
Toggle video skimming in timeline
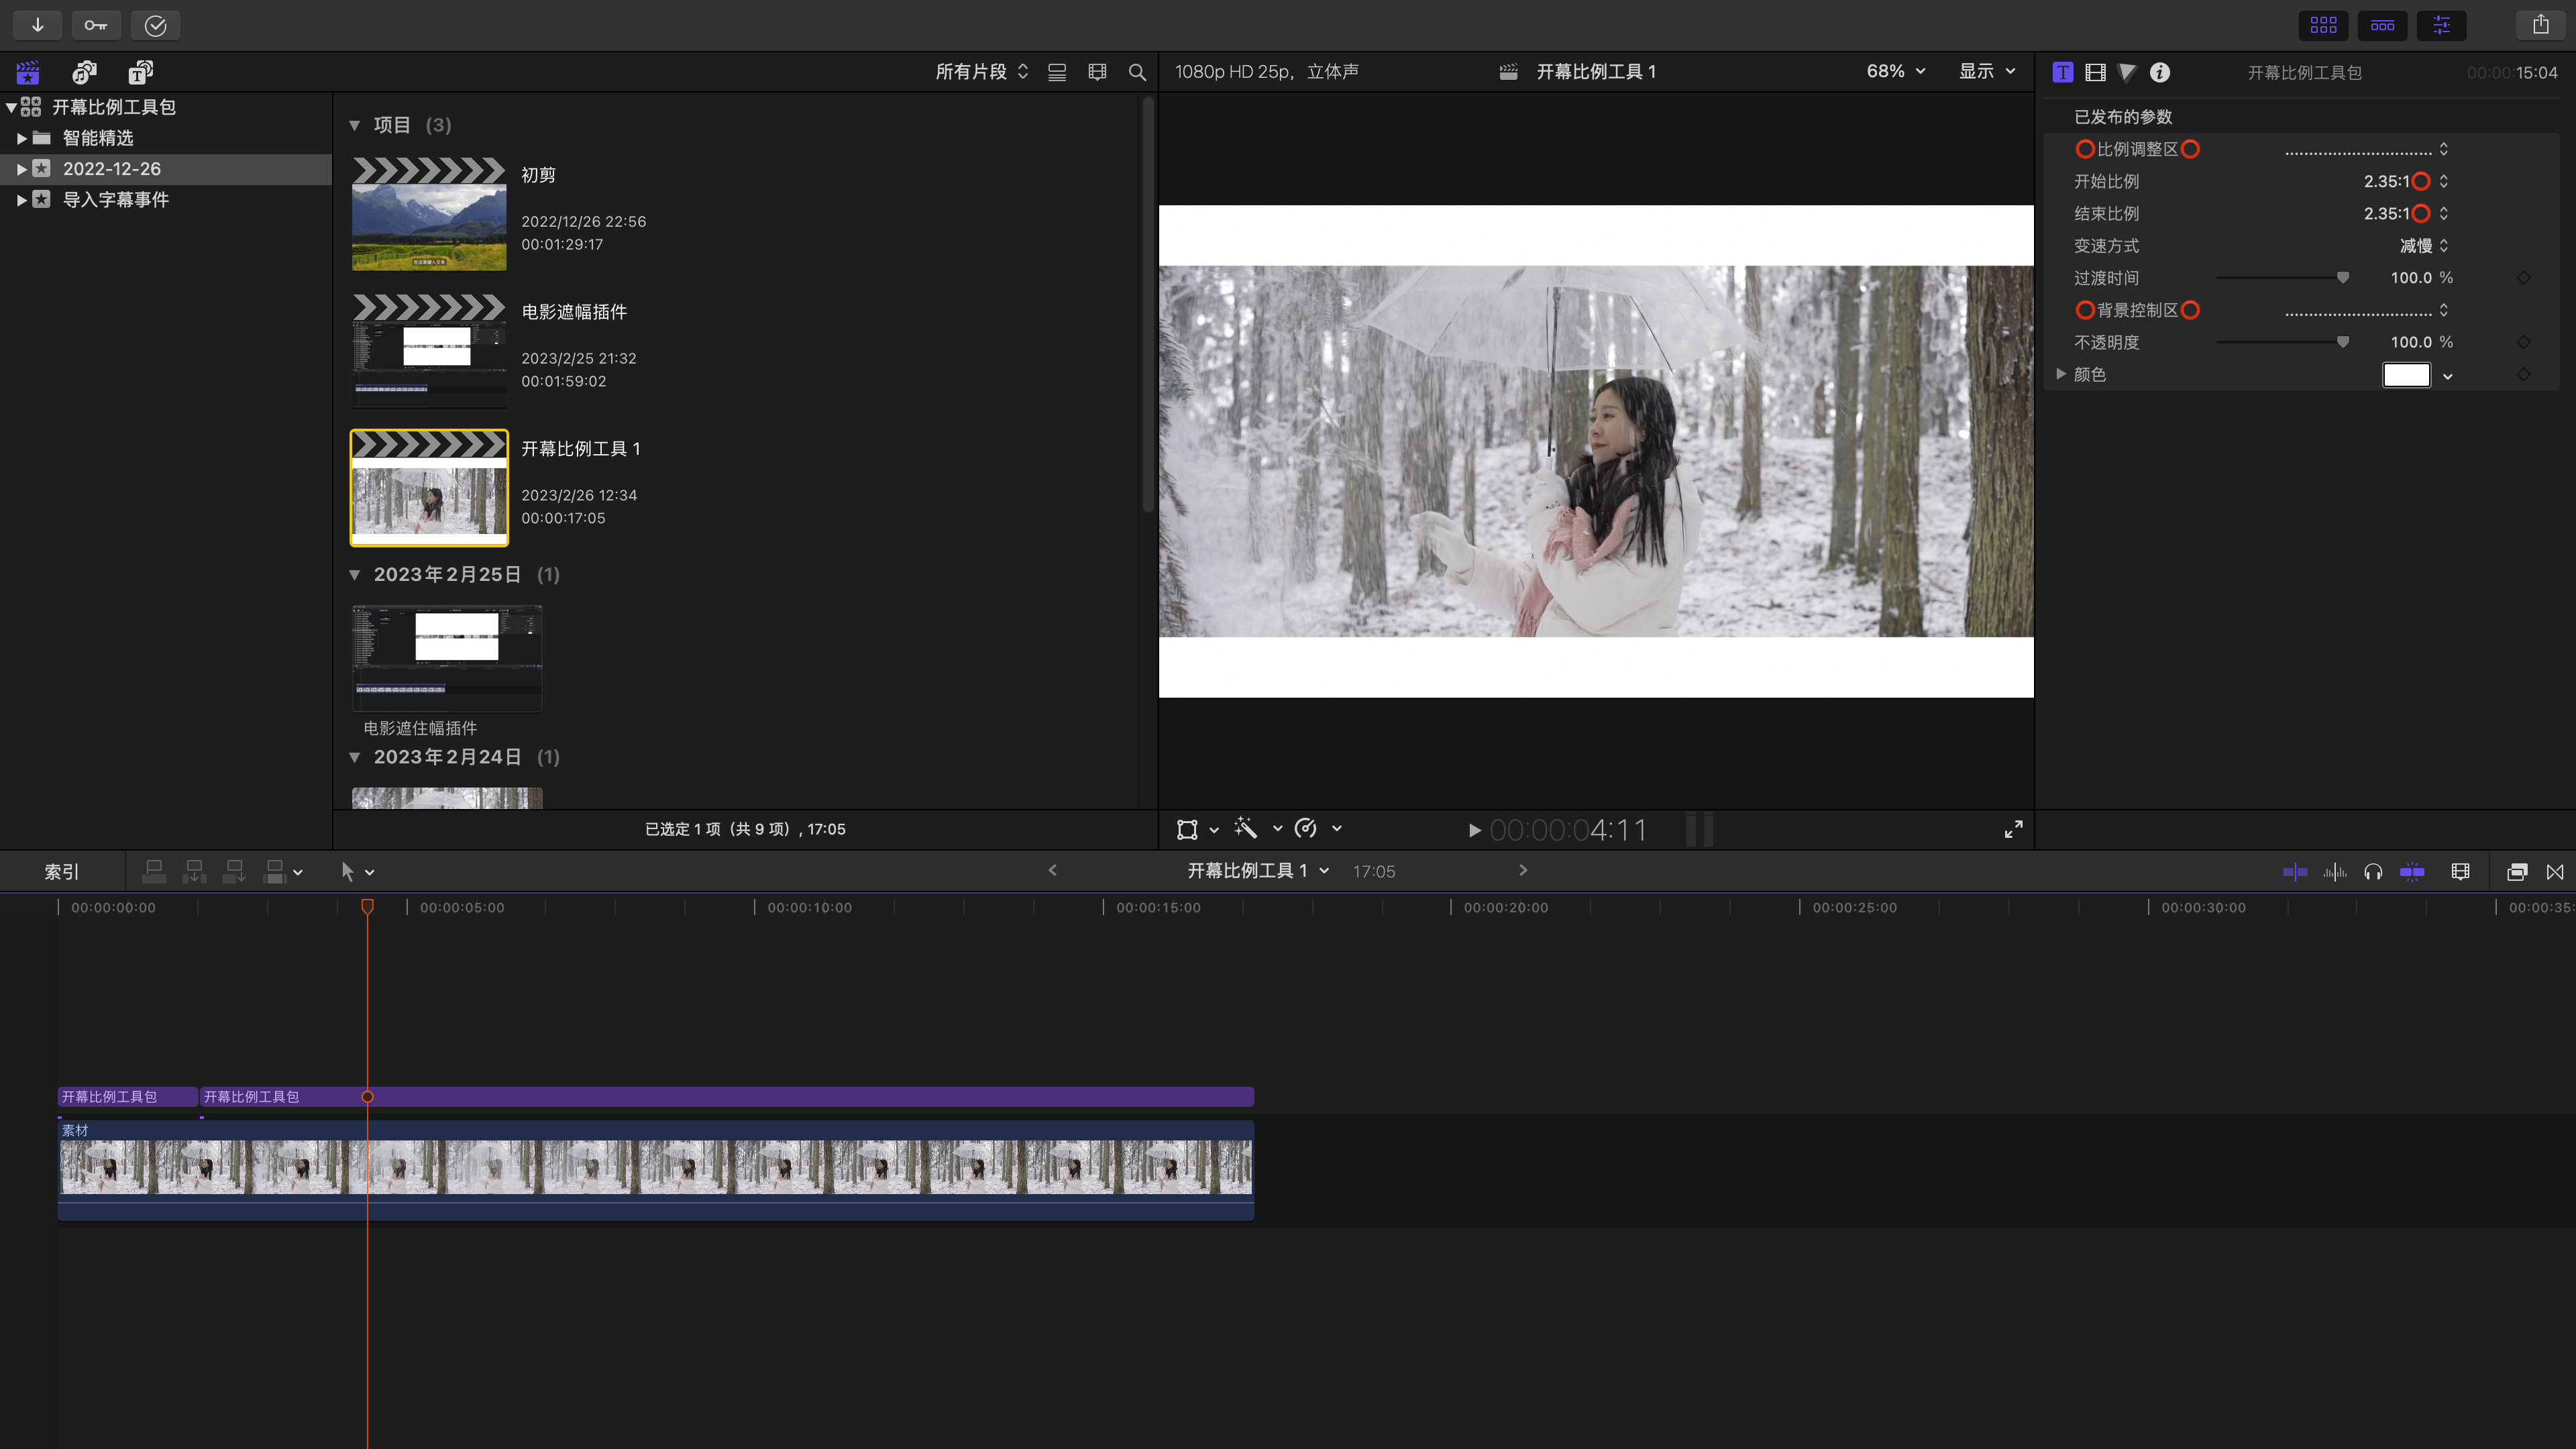tap(2295, 872)
